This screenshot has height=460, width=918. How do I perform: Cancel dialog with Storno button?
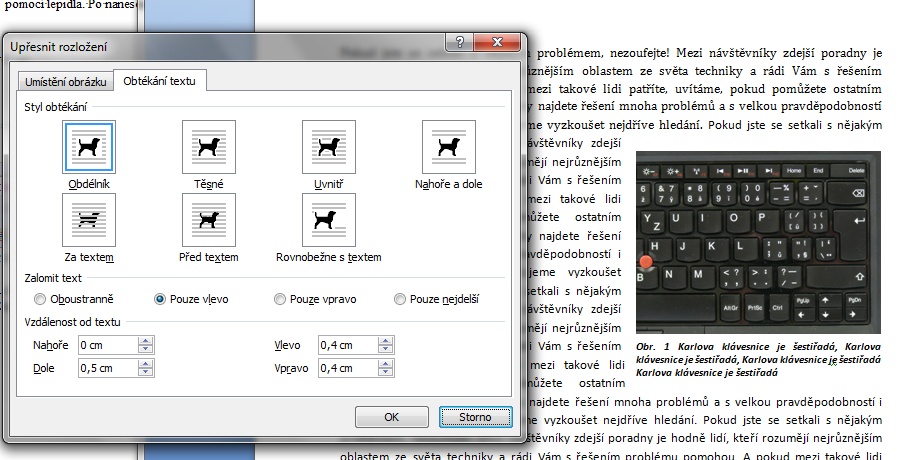pos(475,417)
